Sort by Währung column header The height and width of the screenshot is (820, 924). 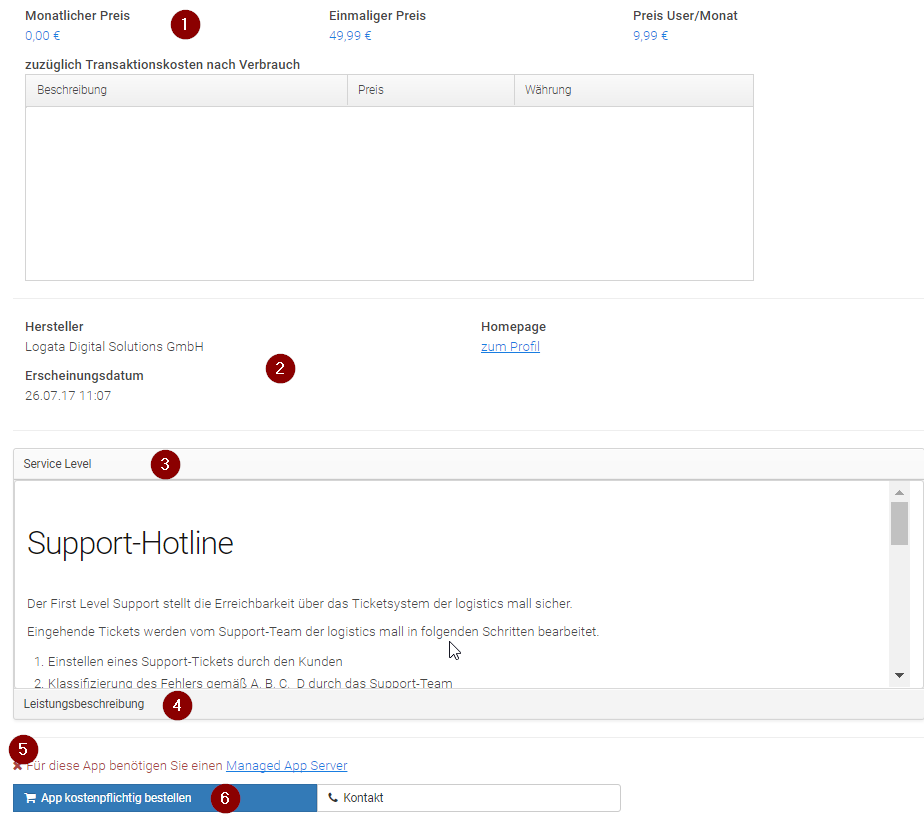point(633,90)
